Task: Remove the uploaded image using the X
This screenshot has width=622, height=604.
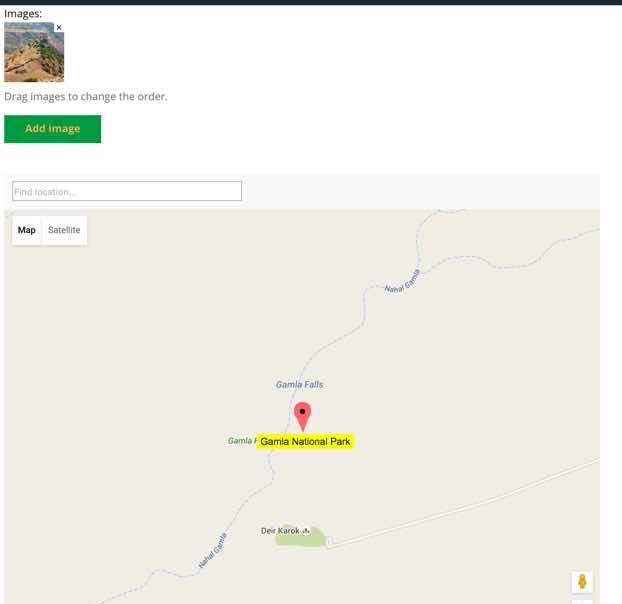Action: (59, 27)
